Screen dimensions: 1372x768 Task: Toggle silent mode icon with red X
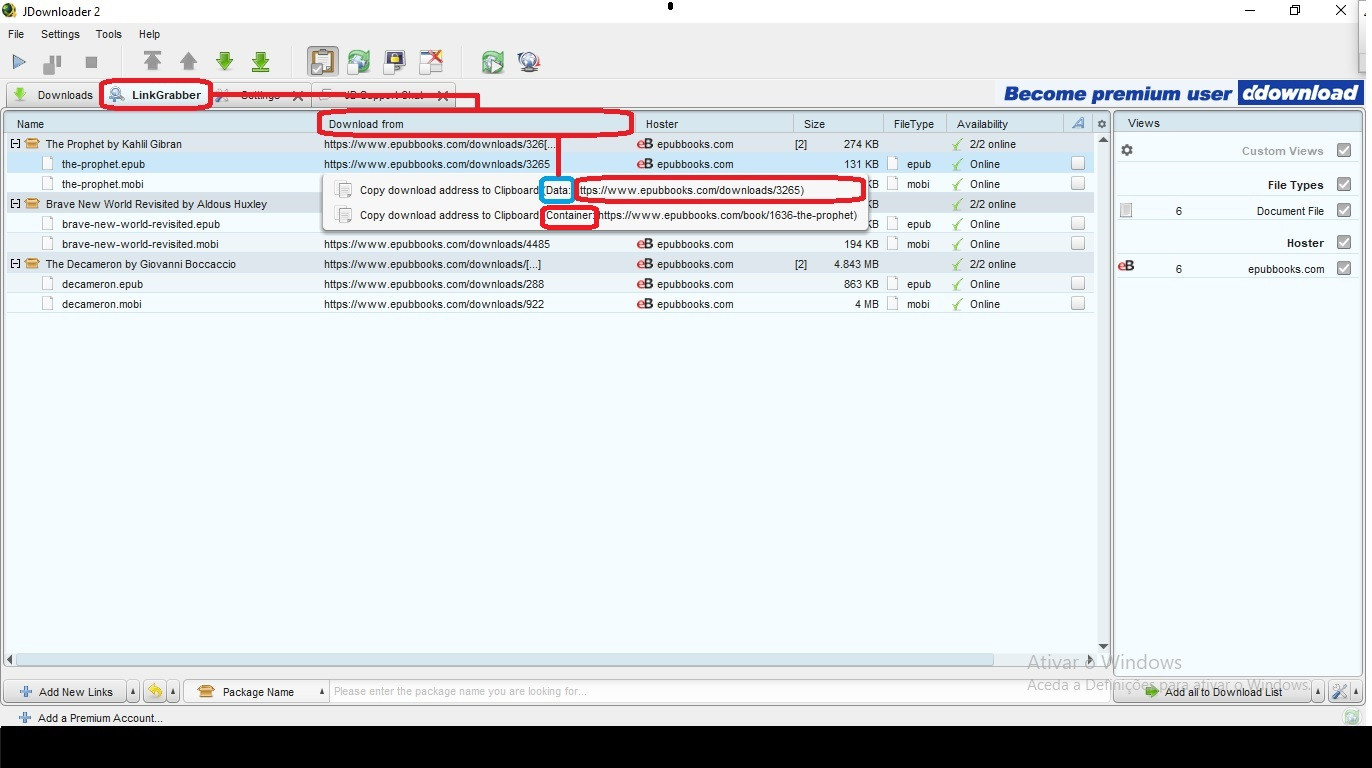(x=430, y=62)
